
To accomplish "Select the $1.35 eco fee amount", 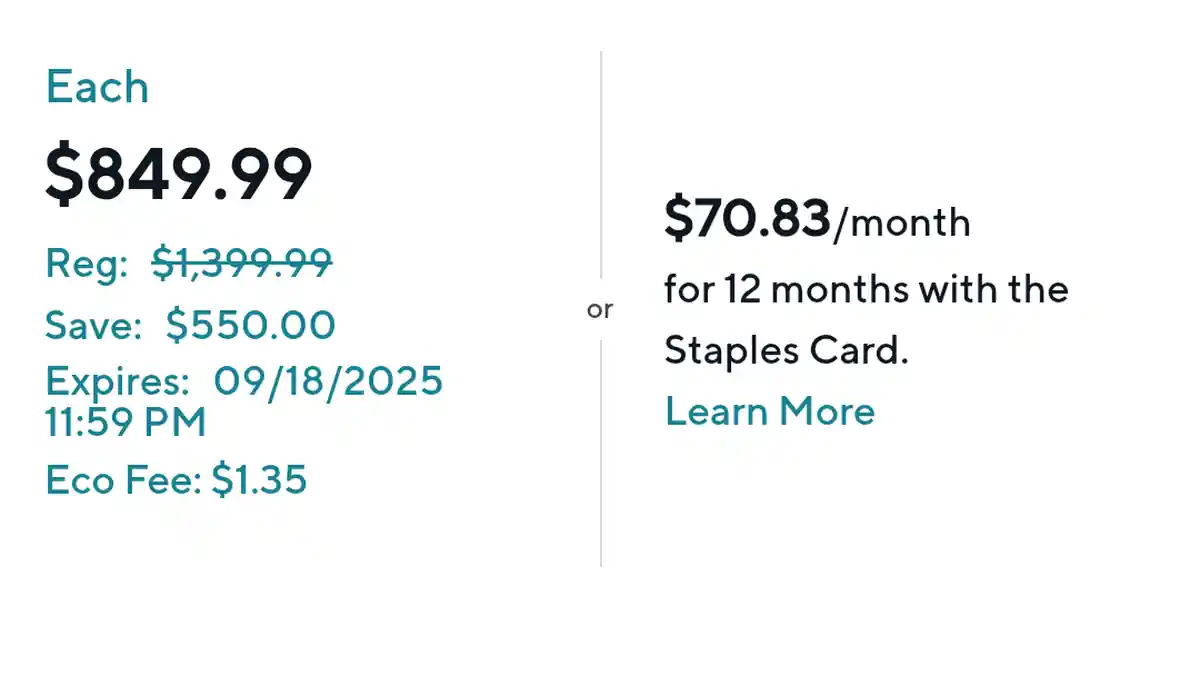I will coord(259,481).
